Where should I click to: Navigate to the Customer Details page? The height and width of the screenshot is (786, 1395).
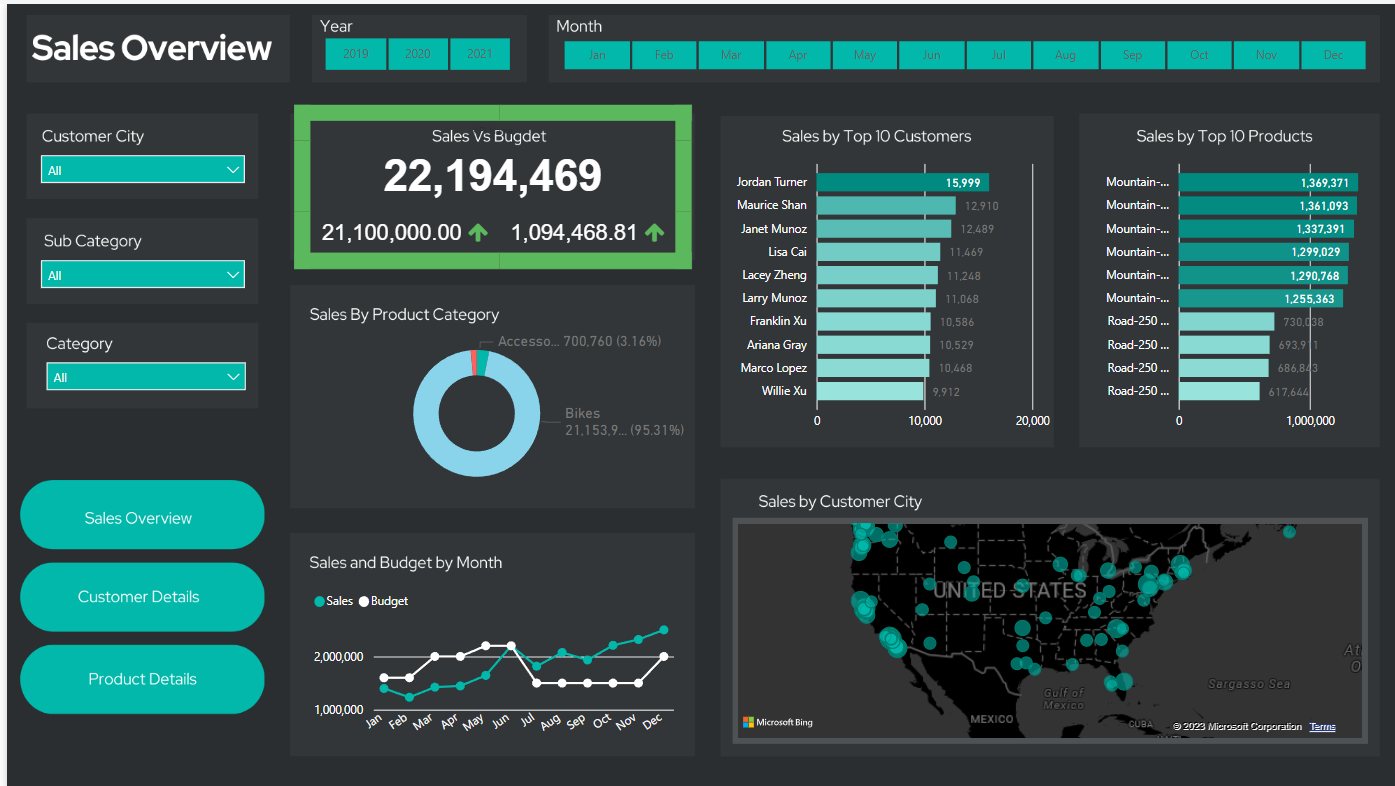pyautogui.click(x=142, y=596)
